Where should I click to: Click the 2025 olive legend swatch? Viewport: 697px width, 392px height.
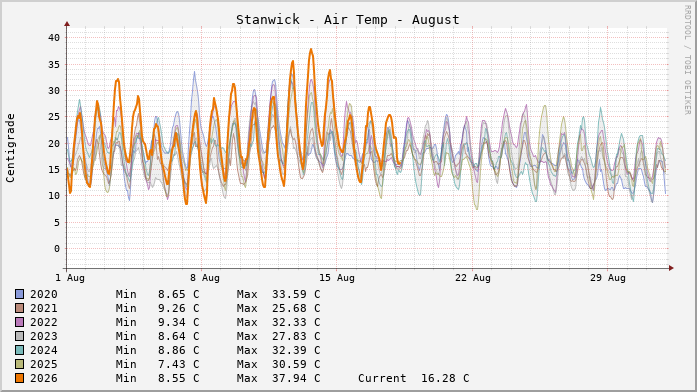click(x=20, y=364)
